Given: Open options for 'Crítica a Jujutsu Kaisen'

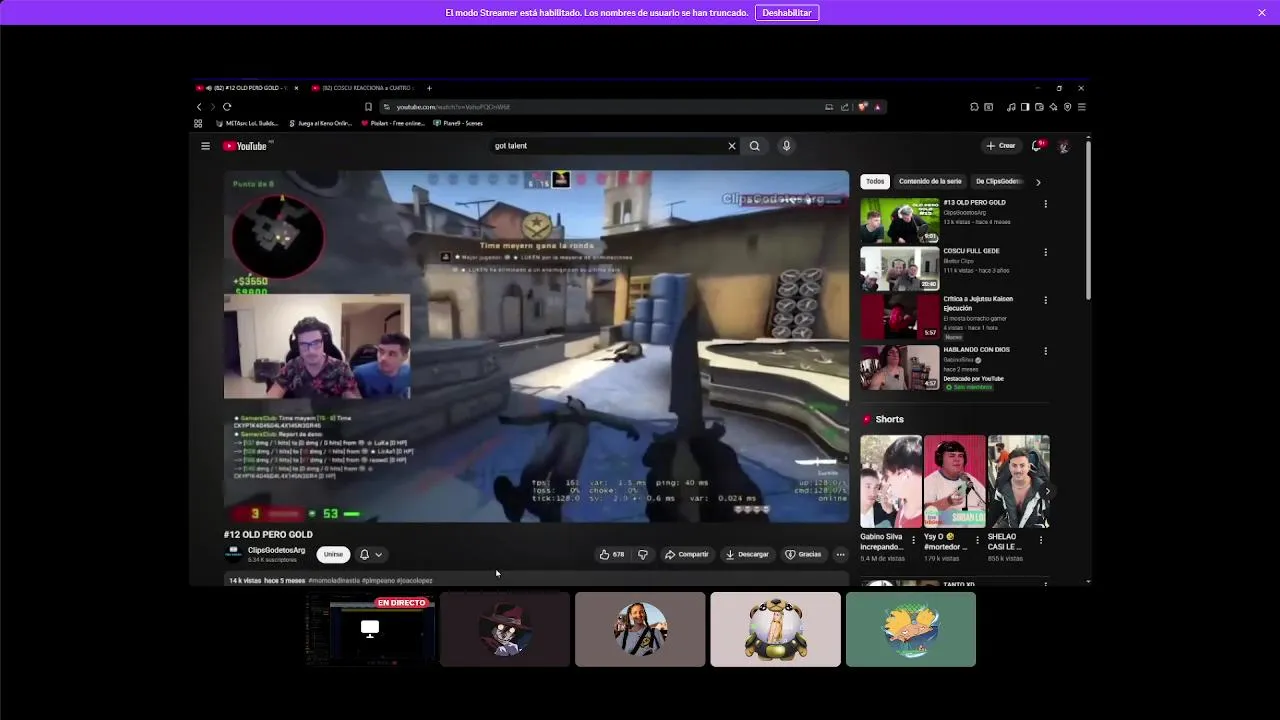Looking at the screenshot, I should [1046, 300].
